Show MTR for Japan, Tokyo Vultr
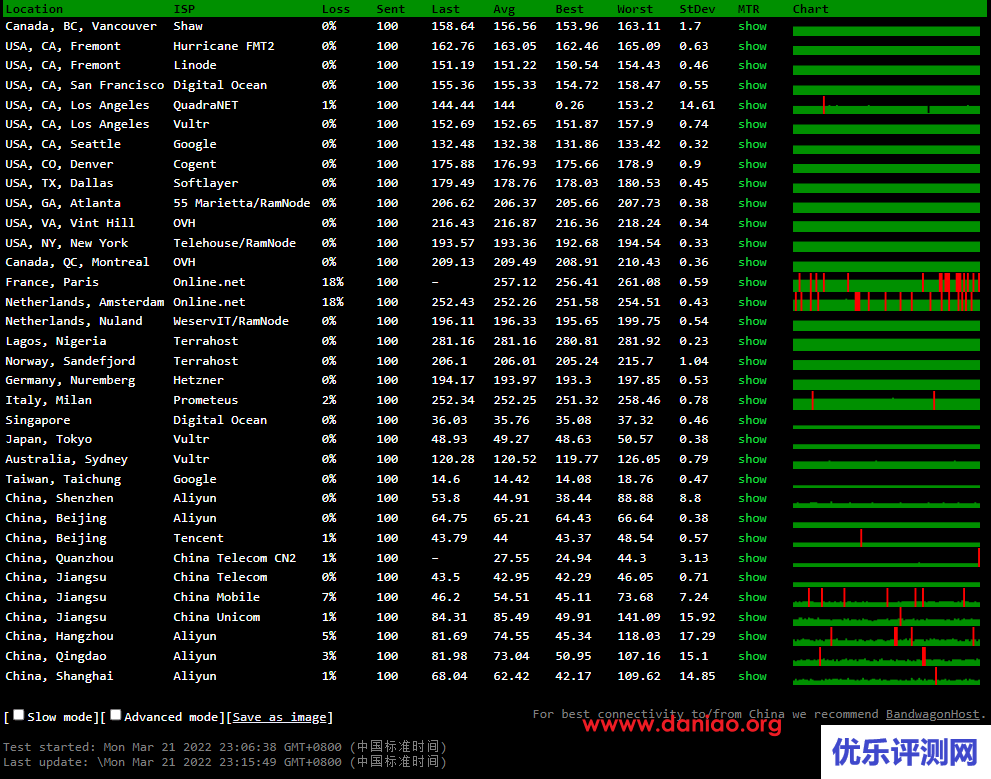 click(x=752, y=439)
